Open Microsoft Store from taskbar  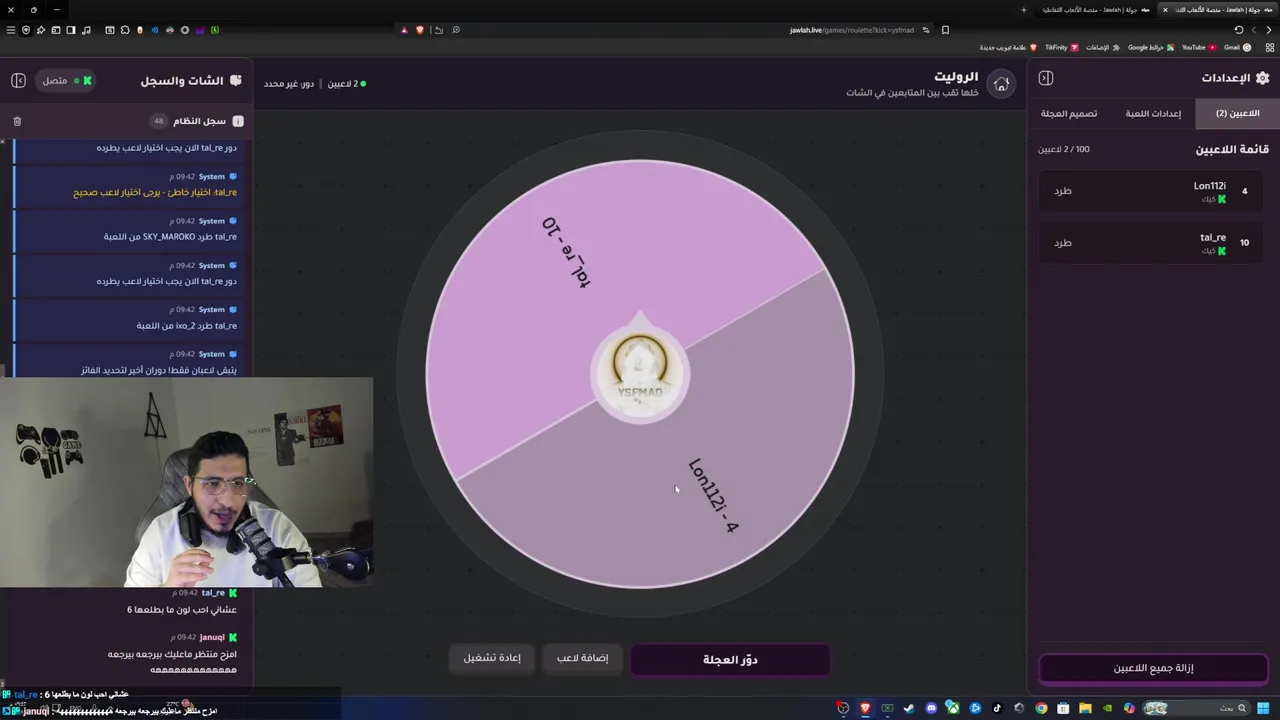[1063, 708]
